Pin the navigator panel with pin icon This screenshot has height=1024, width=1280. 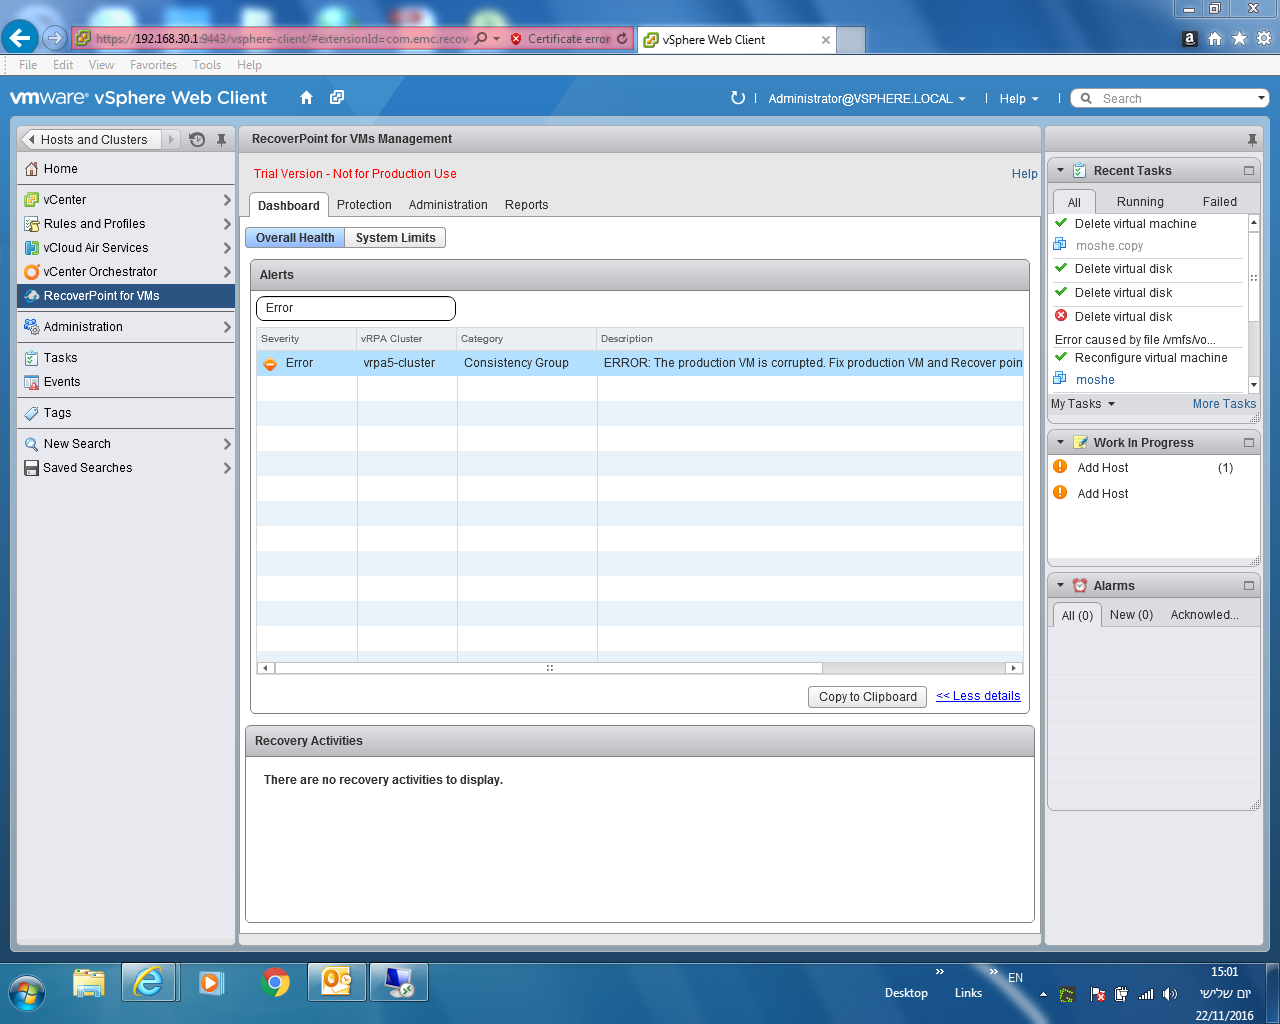[x=222, y=140]
